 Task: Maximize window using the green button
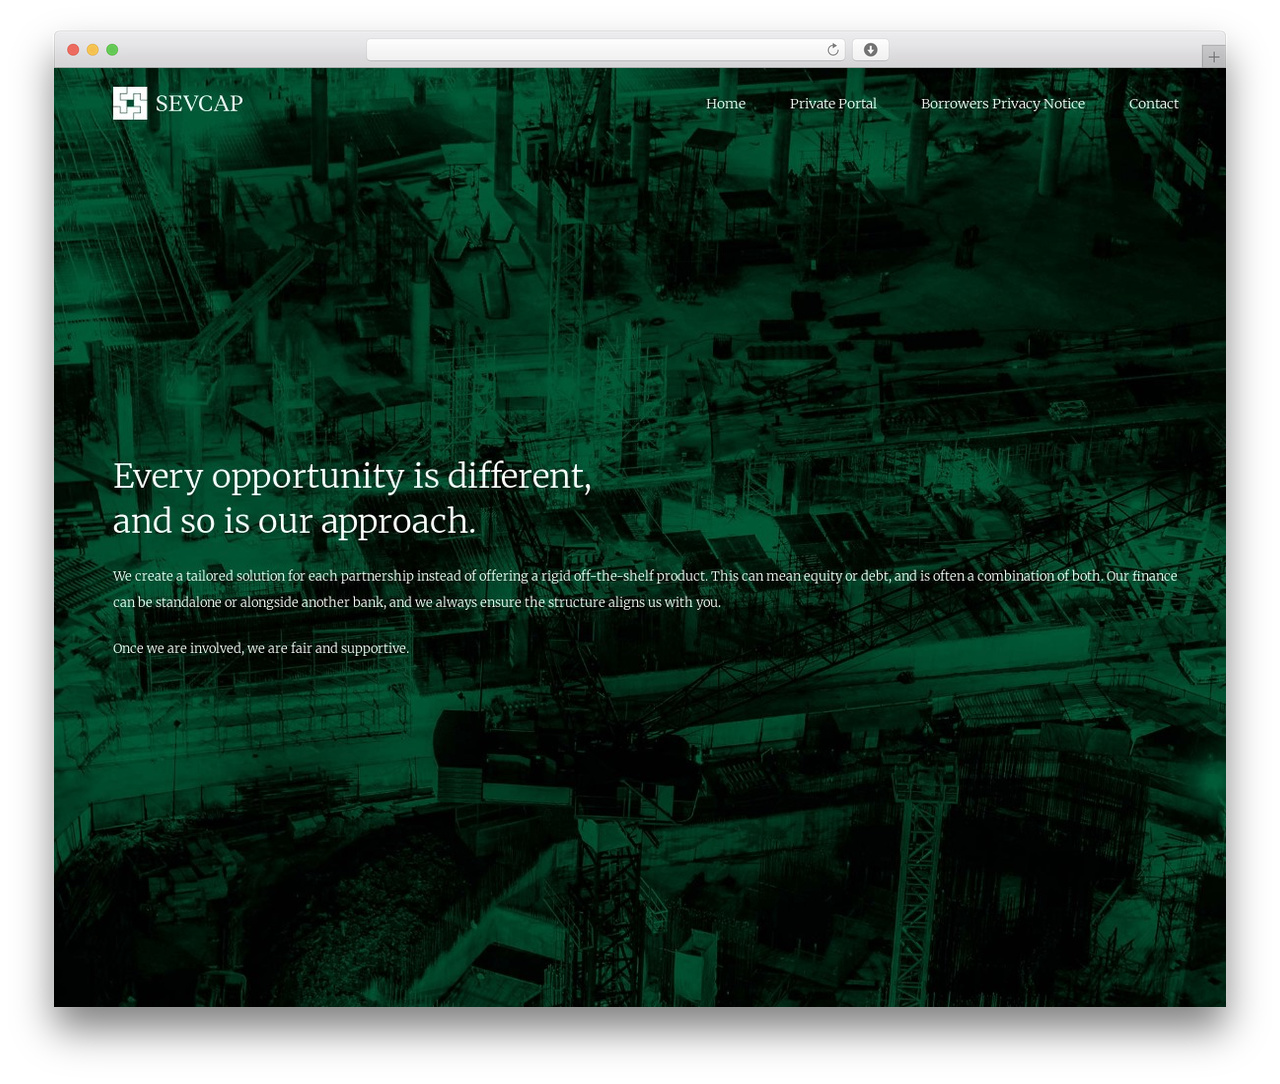[112, 50]
